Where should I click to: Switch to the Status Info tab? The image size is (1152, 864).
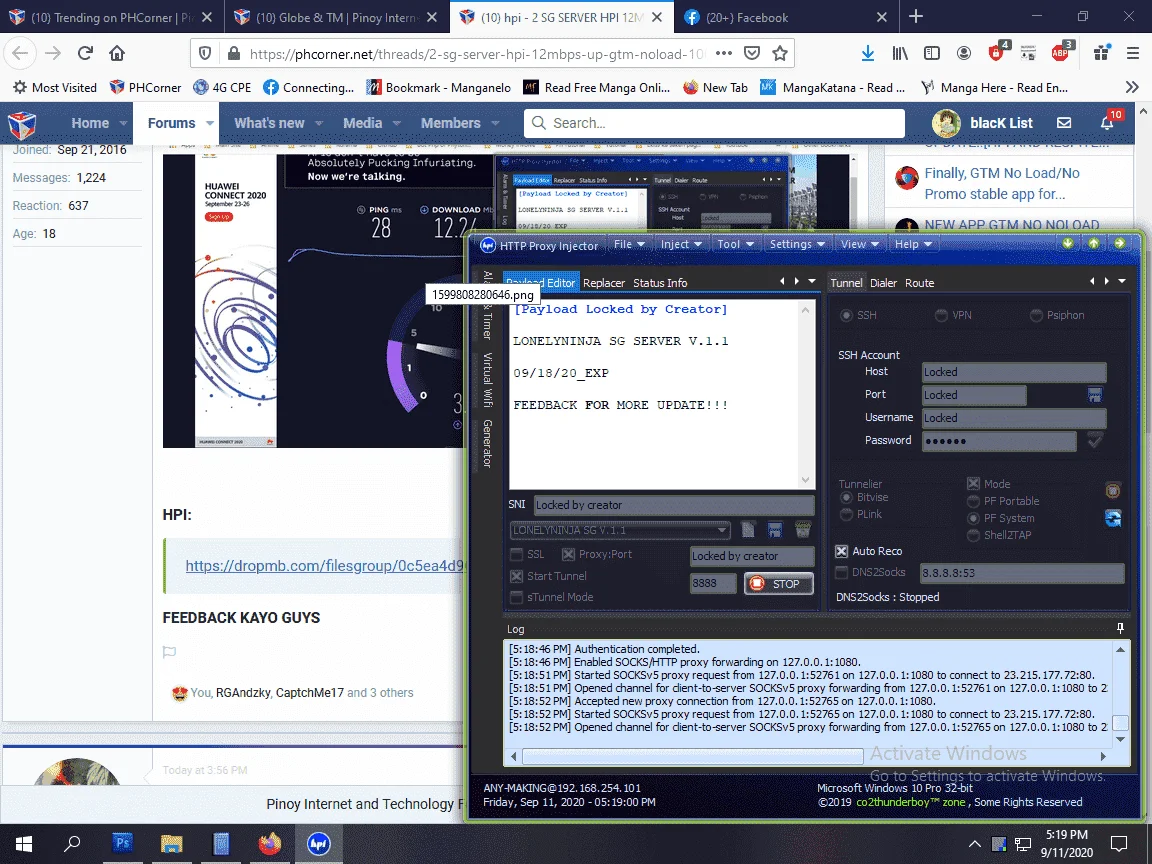point(660,283)
